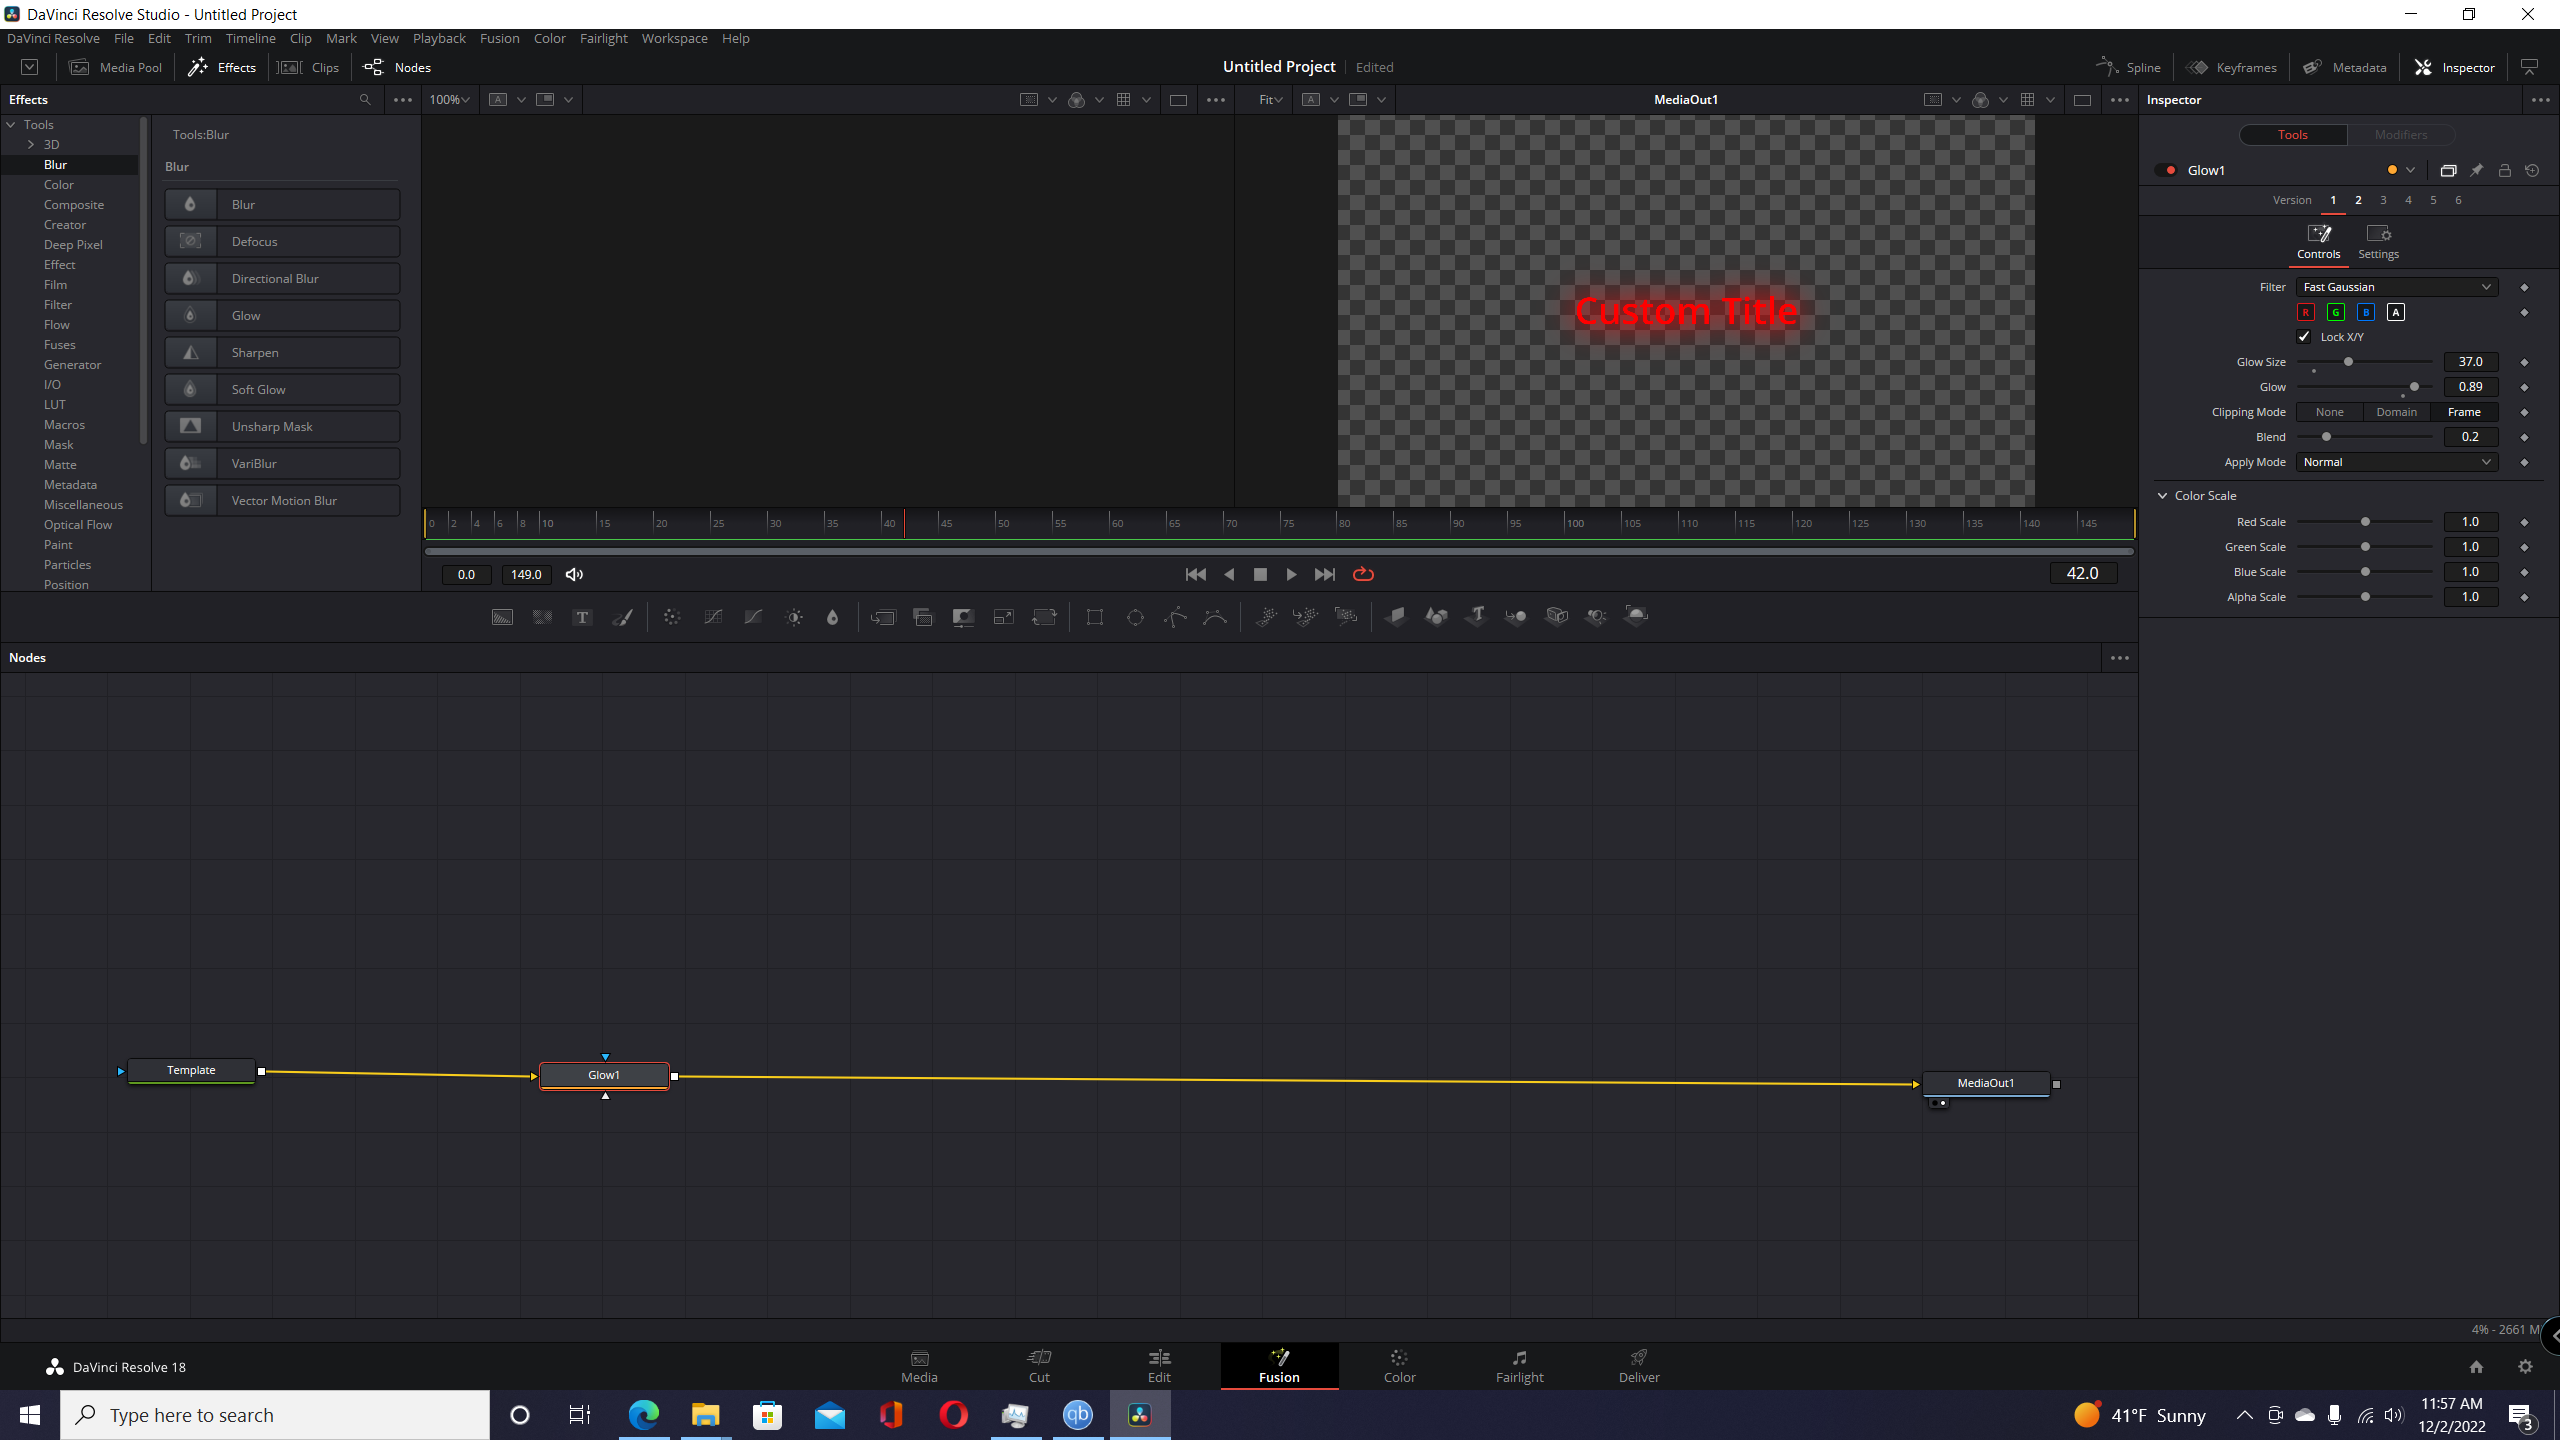Lock the Glow1 node controls
The height and width of the screenshot is (1440, 2560).
(x=2505, y=170)
